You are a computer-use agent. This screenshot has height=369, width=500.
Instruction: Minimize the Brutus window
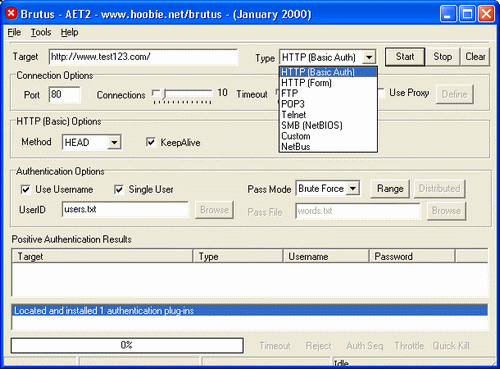448,14
